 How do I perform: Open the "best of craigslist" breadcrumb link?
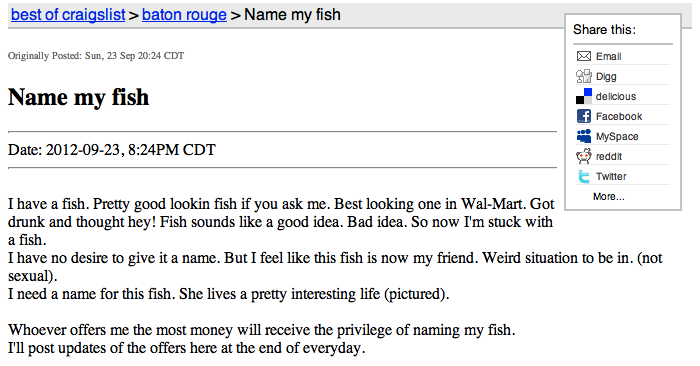tap(68, 15)
